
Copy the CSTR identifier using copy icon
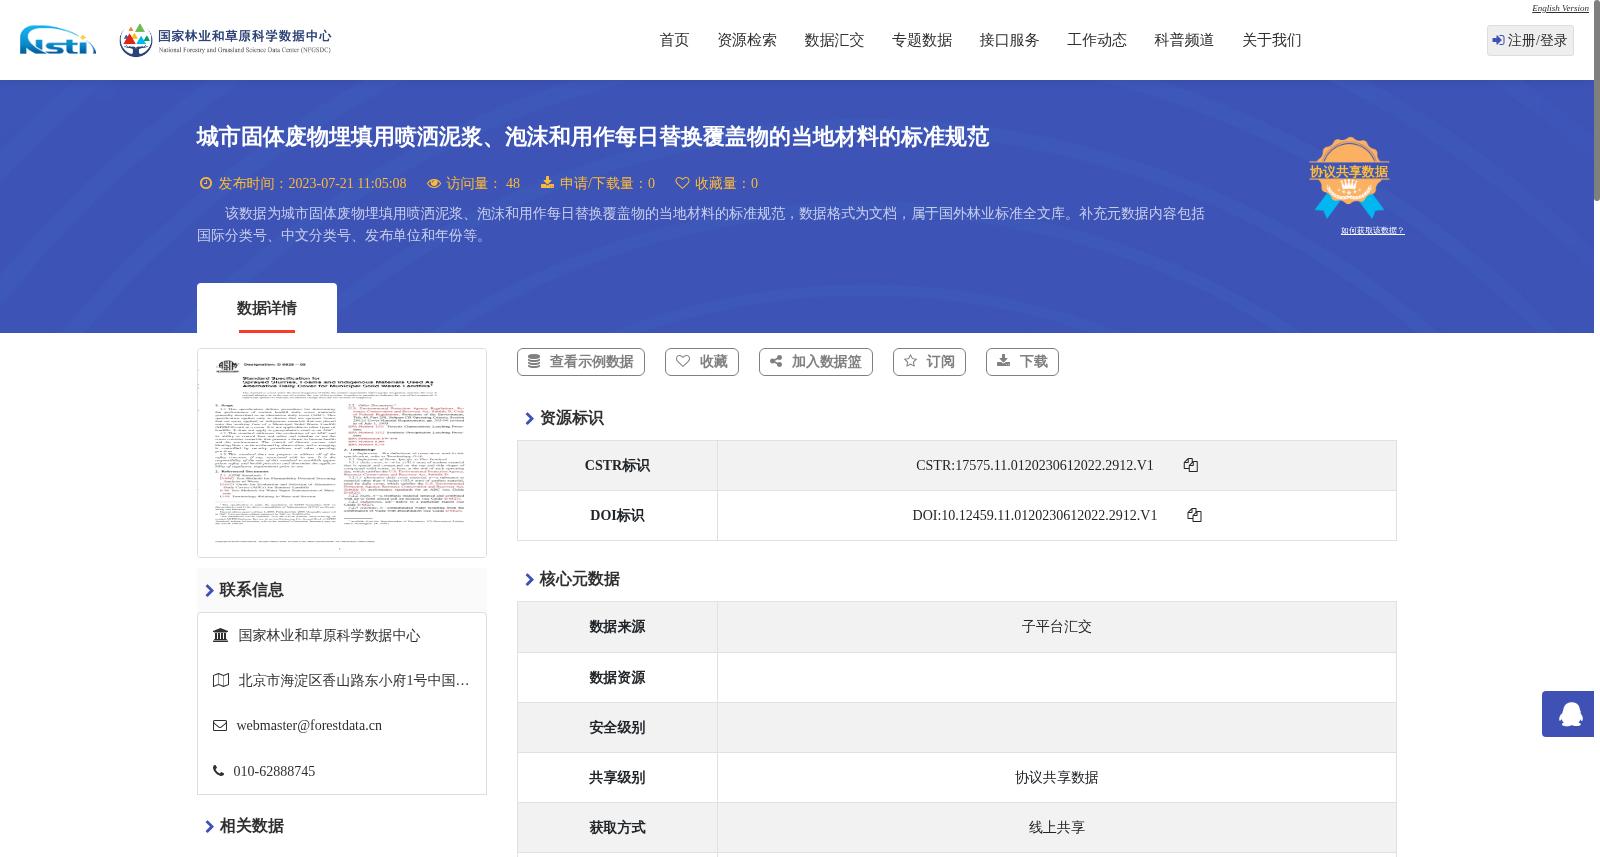[1191, 465]
